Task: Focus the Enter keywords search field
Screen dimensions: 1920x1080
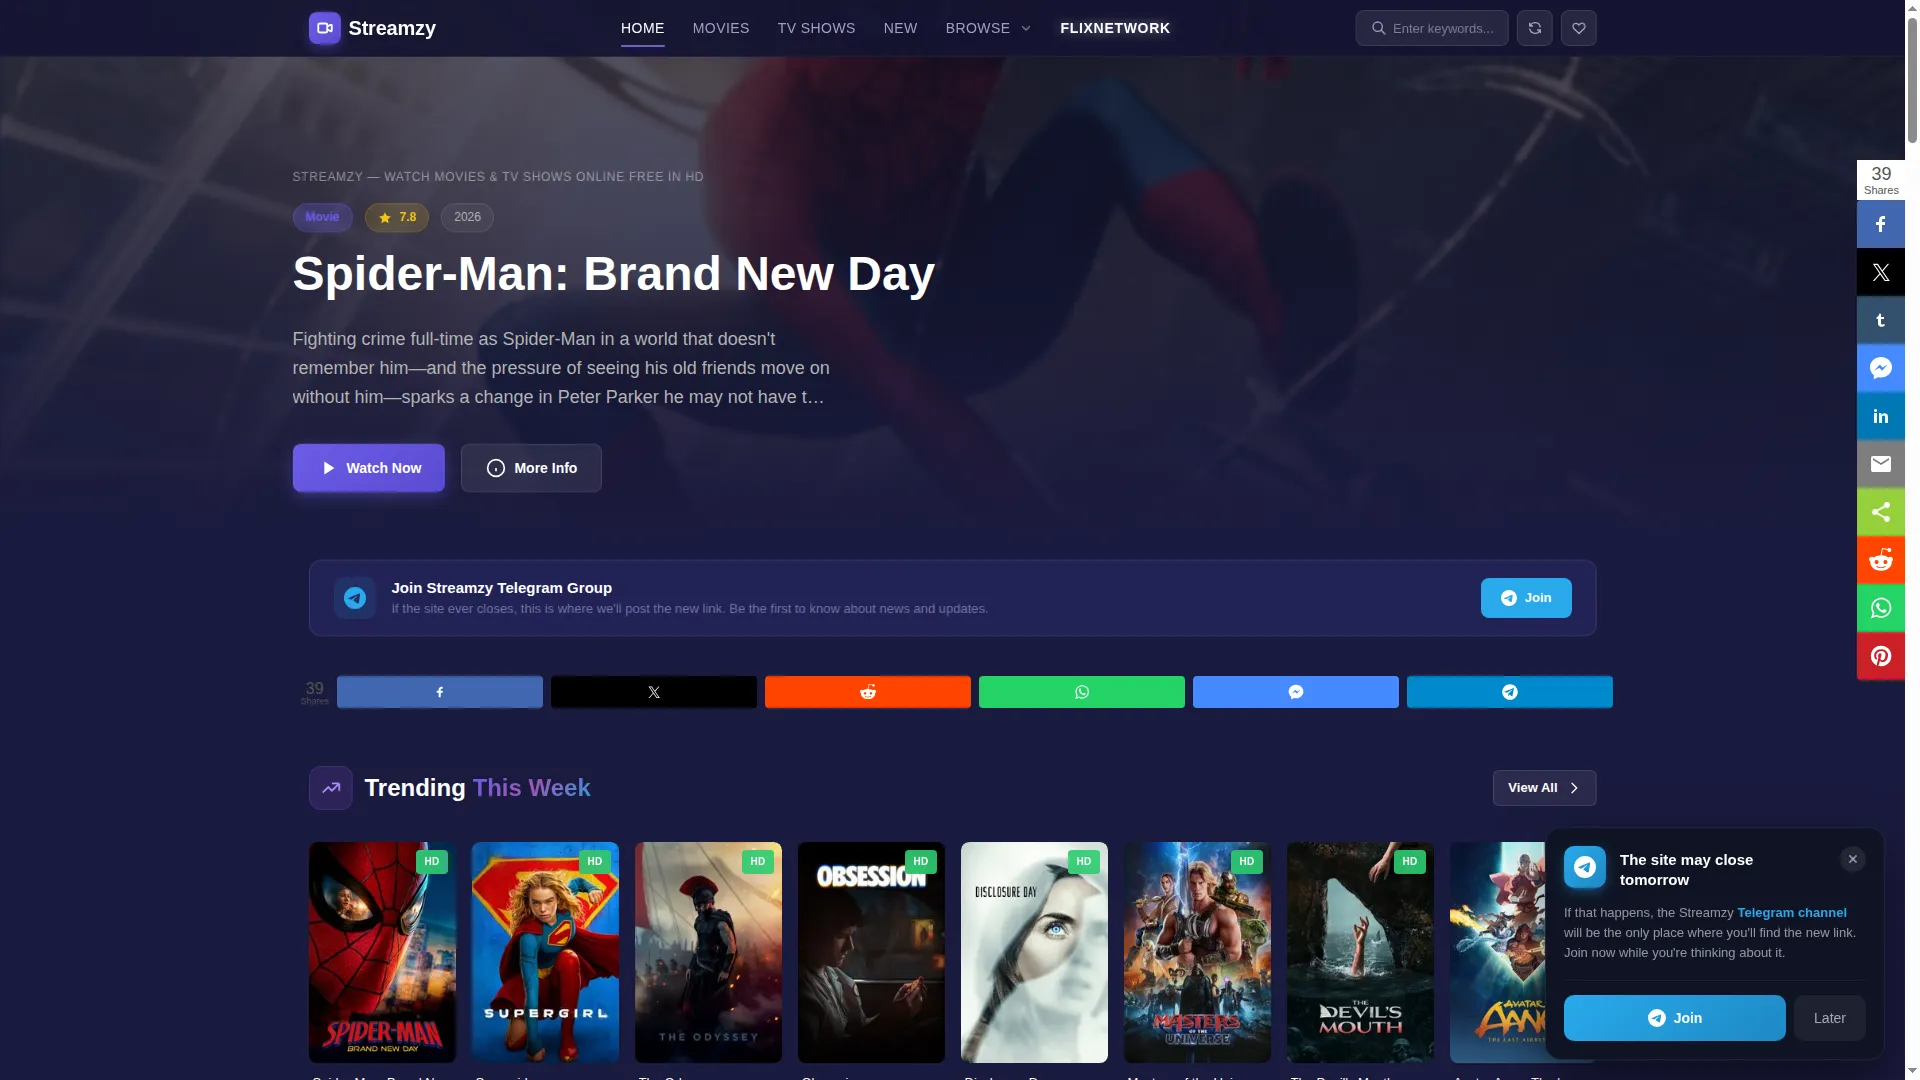Action: [1432, 28]
